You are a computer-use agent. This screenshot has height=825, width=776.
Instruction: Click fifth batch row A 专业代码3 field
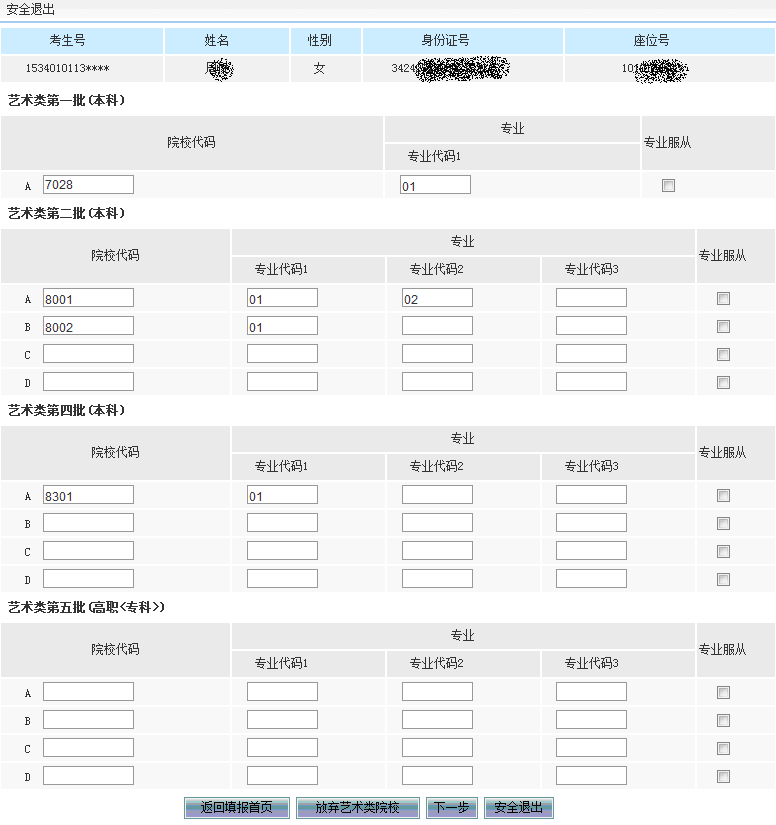pyautogui.click(x=591, y=691)
